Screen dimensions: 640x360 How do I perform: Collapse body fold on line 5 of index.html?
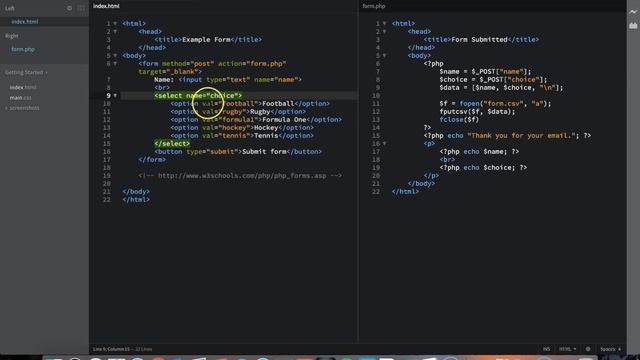(115, 56)
